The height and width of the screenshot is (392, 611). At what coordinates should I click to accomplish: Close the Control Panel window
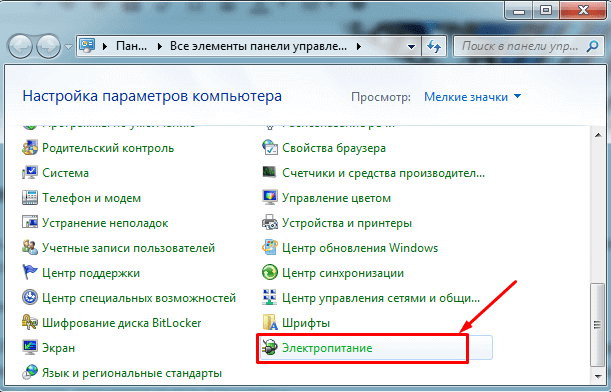[x=583, y=10]
